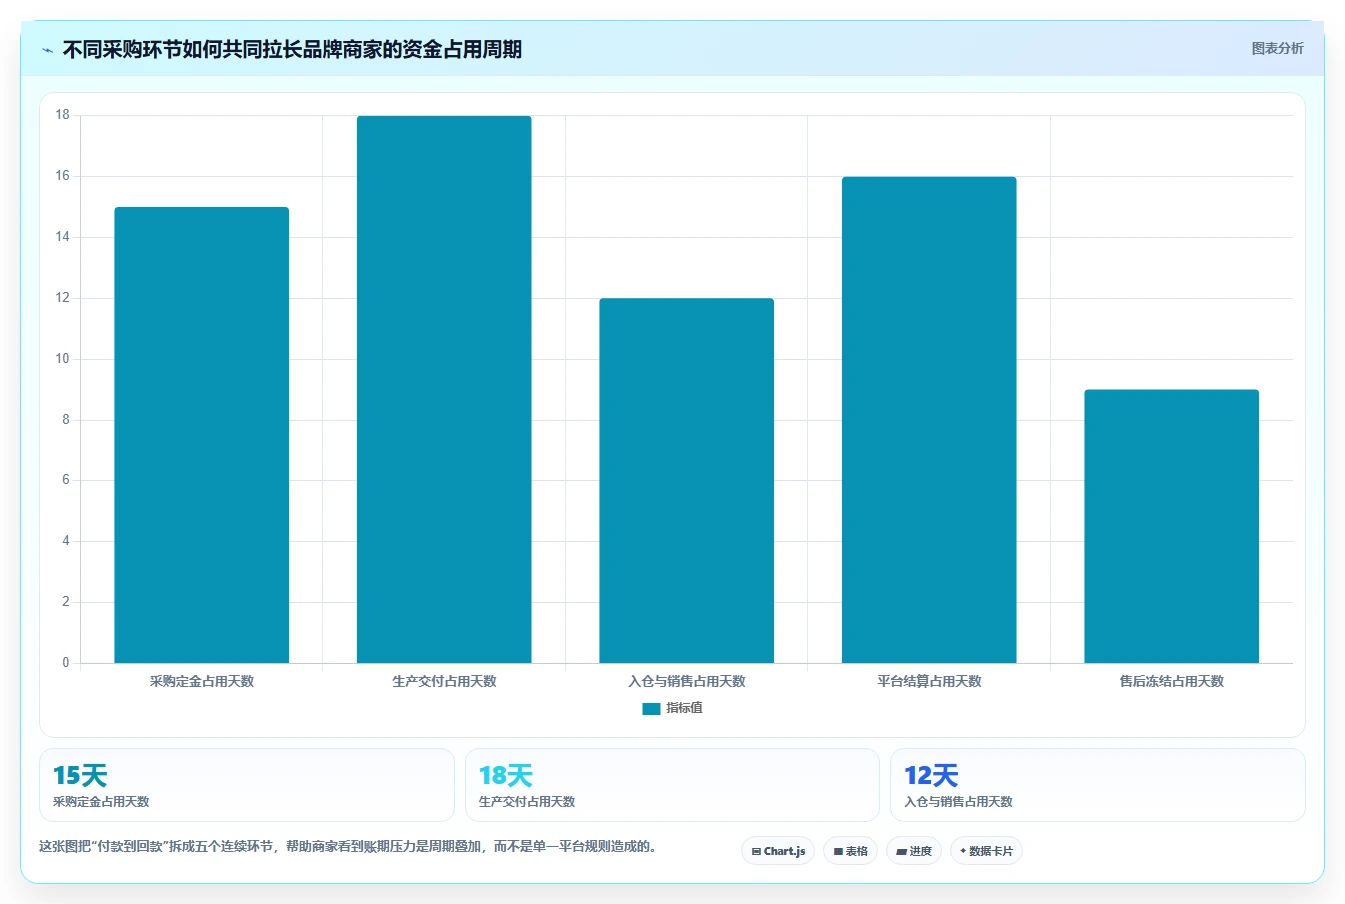Click the 平台结算占用天数 x-axis label
The width and height of the screenshot is (1345, 904).
tap(929, 681)
